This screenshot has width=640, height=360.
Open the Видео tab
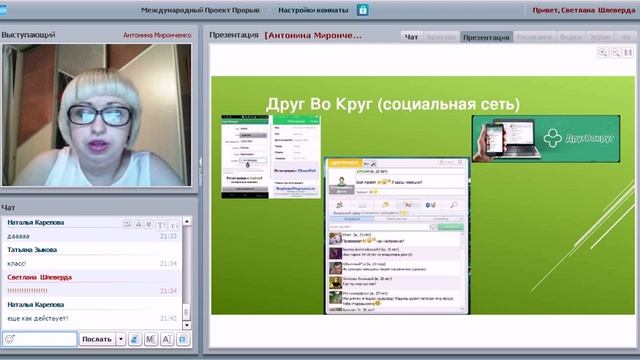571,37
